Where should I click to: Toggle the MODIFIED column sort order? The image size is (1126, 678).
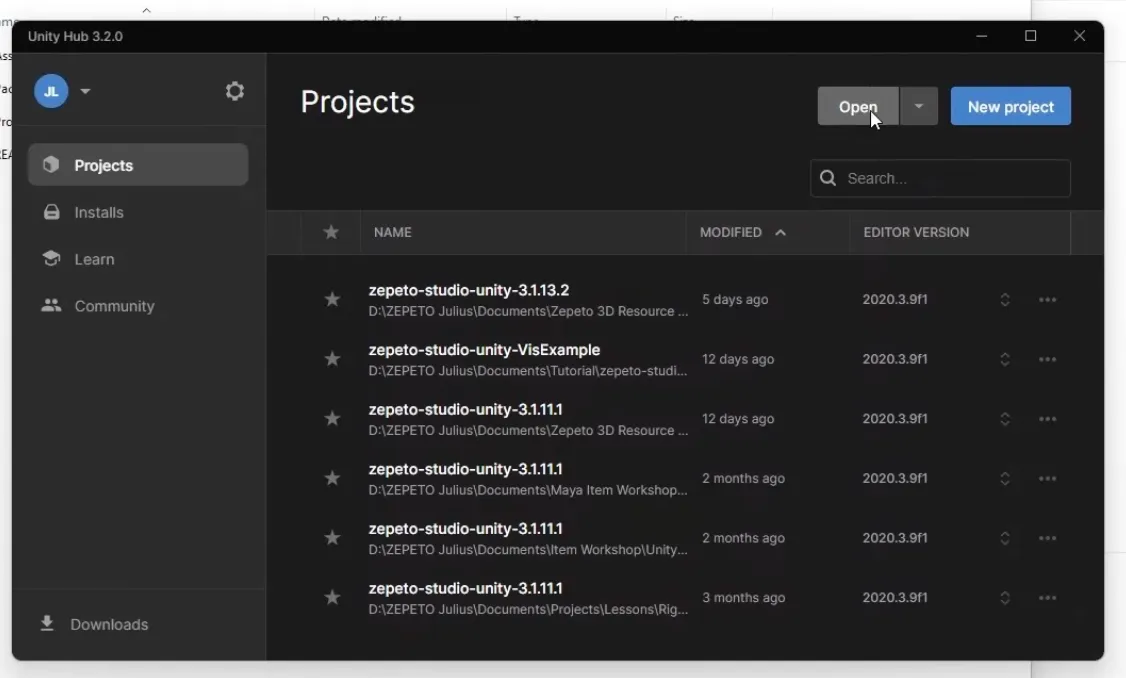point(743,232)
